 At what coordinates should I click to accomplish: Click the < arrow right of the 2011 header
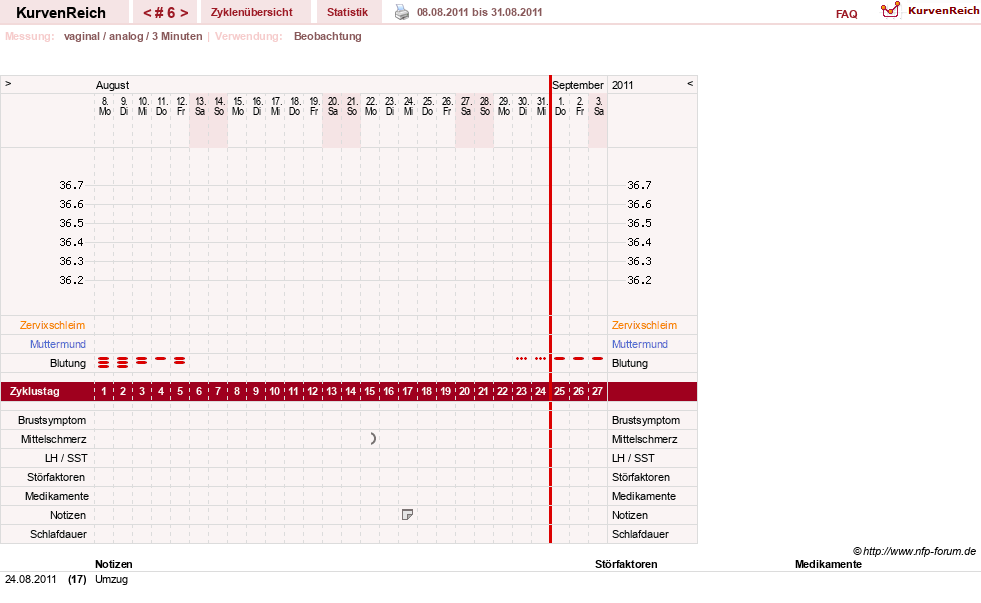tap(690, 83)
